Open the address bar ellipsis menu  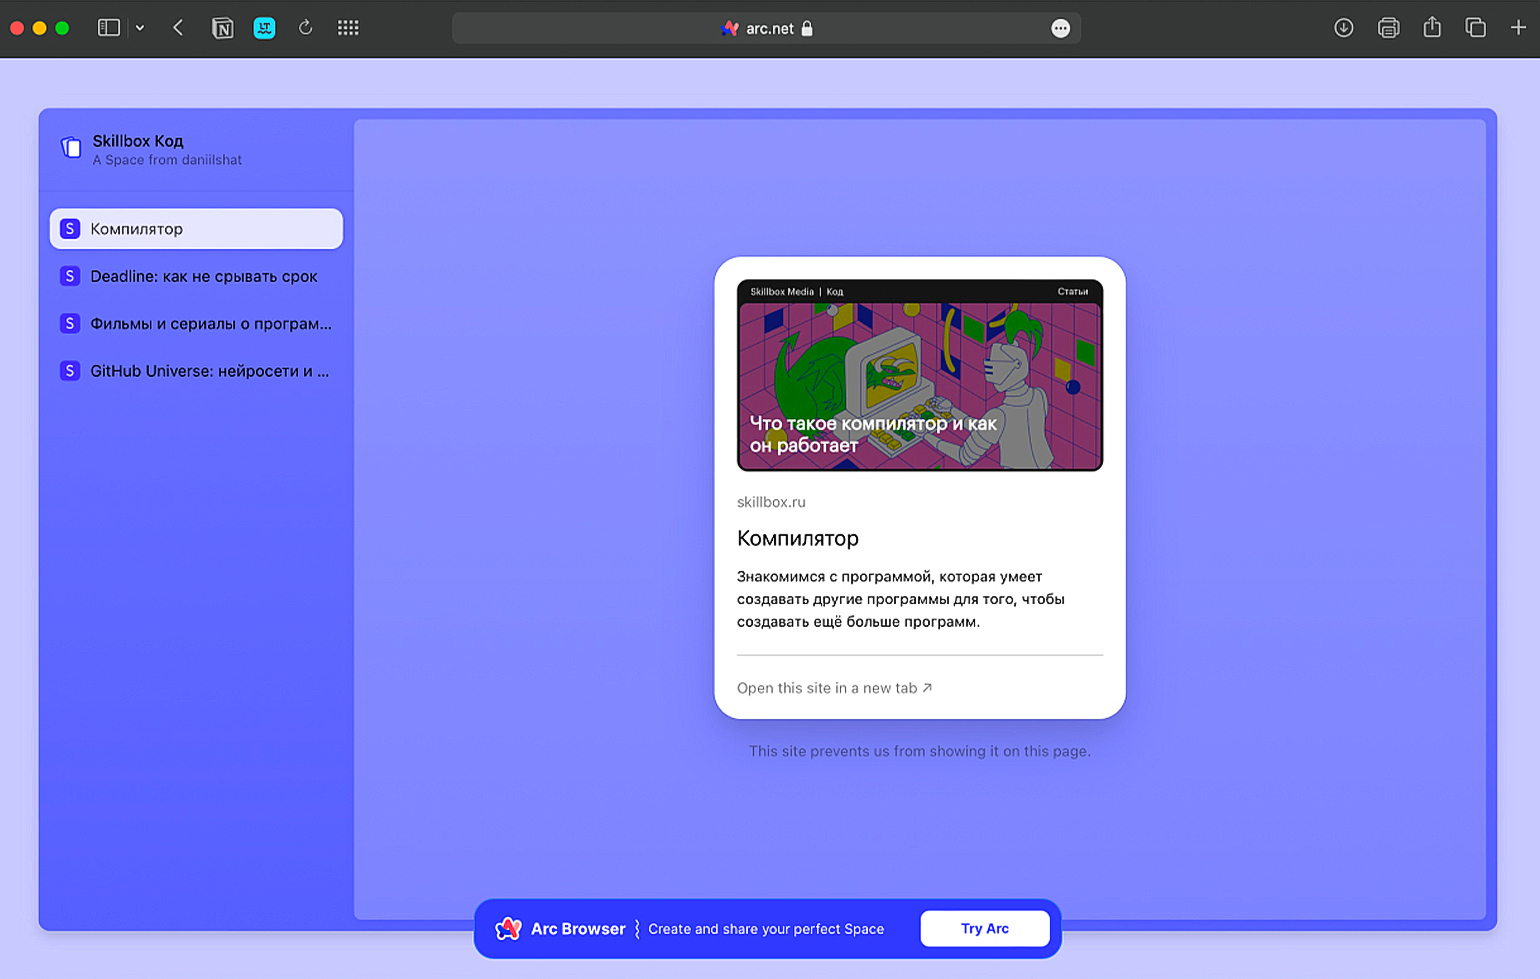tap(1061, 28)
